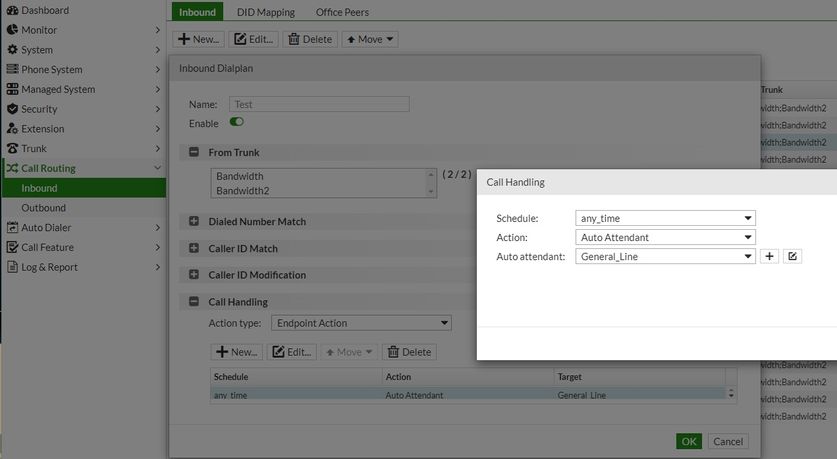The width and height of the screenshot is (837, 459).
Task: Click the Call Routing shuffle icon
Action: 12,168
